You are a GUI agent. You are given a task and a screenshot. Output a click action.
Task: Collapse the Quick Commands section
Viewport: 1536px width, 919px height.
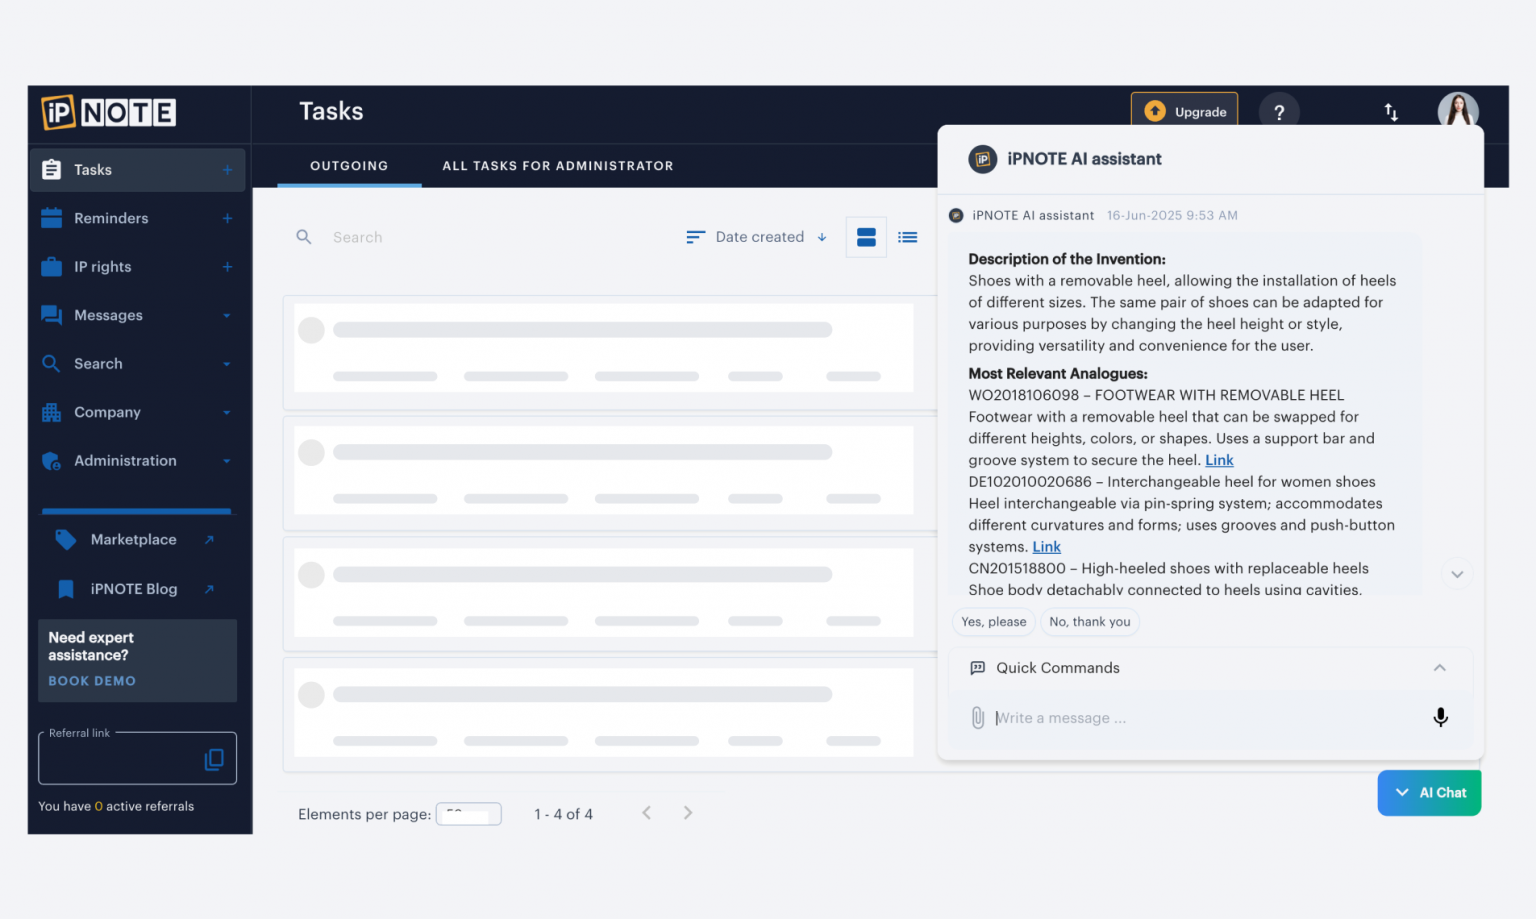click(x=1440, y=668)
